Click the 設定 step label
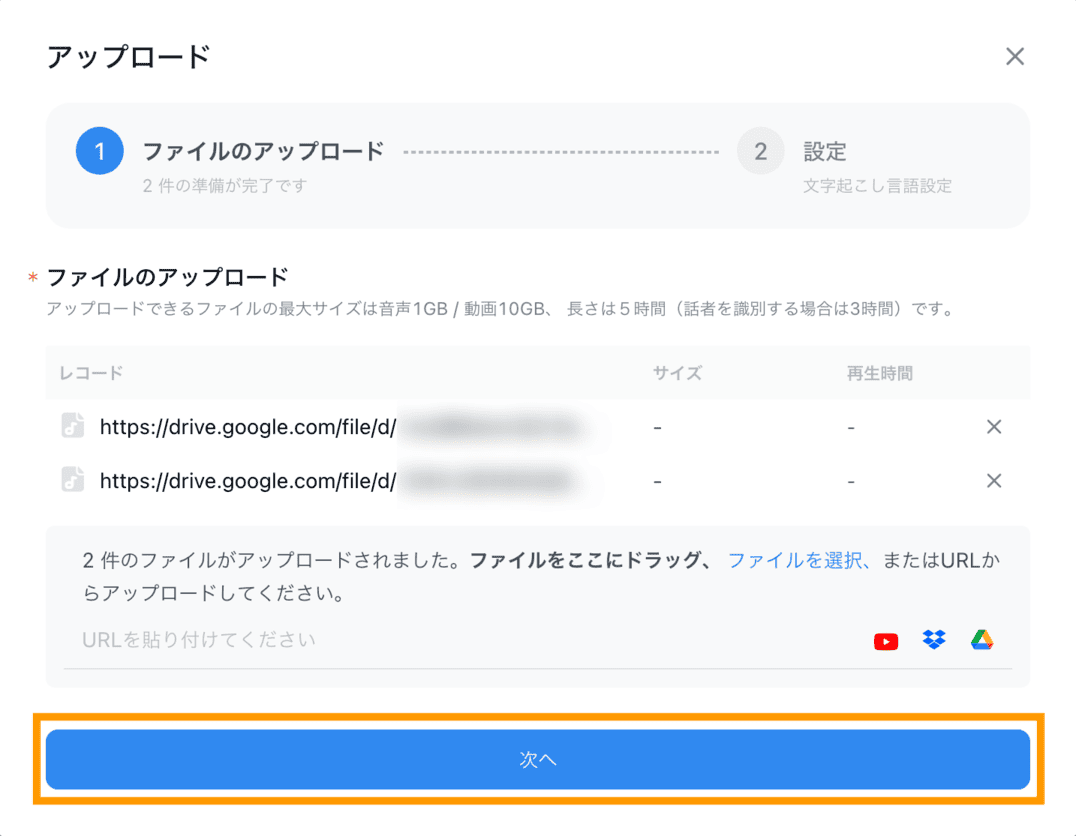 (825, 152)
